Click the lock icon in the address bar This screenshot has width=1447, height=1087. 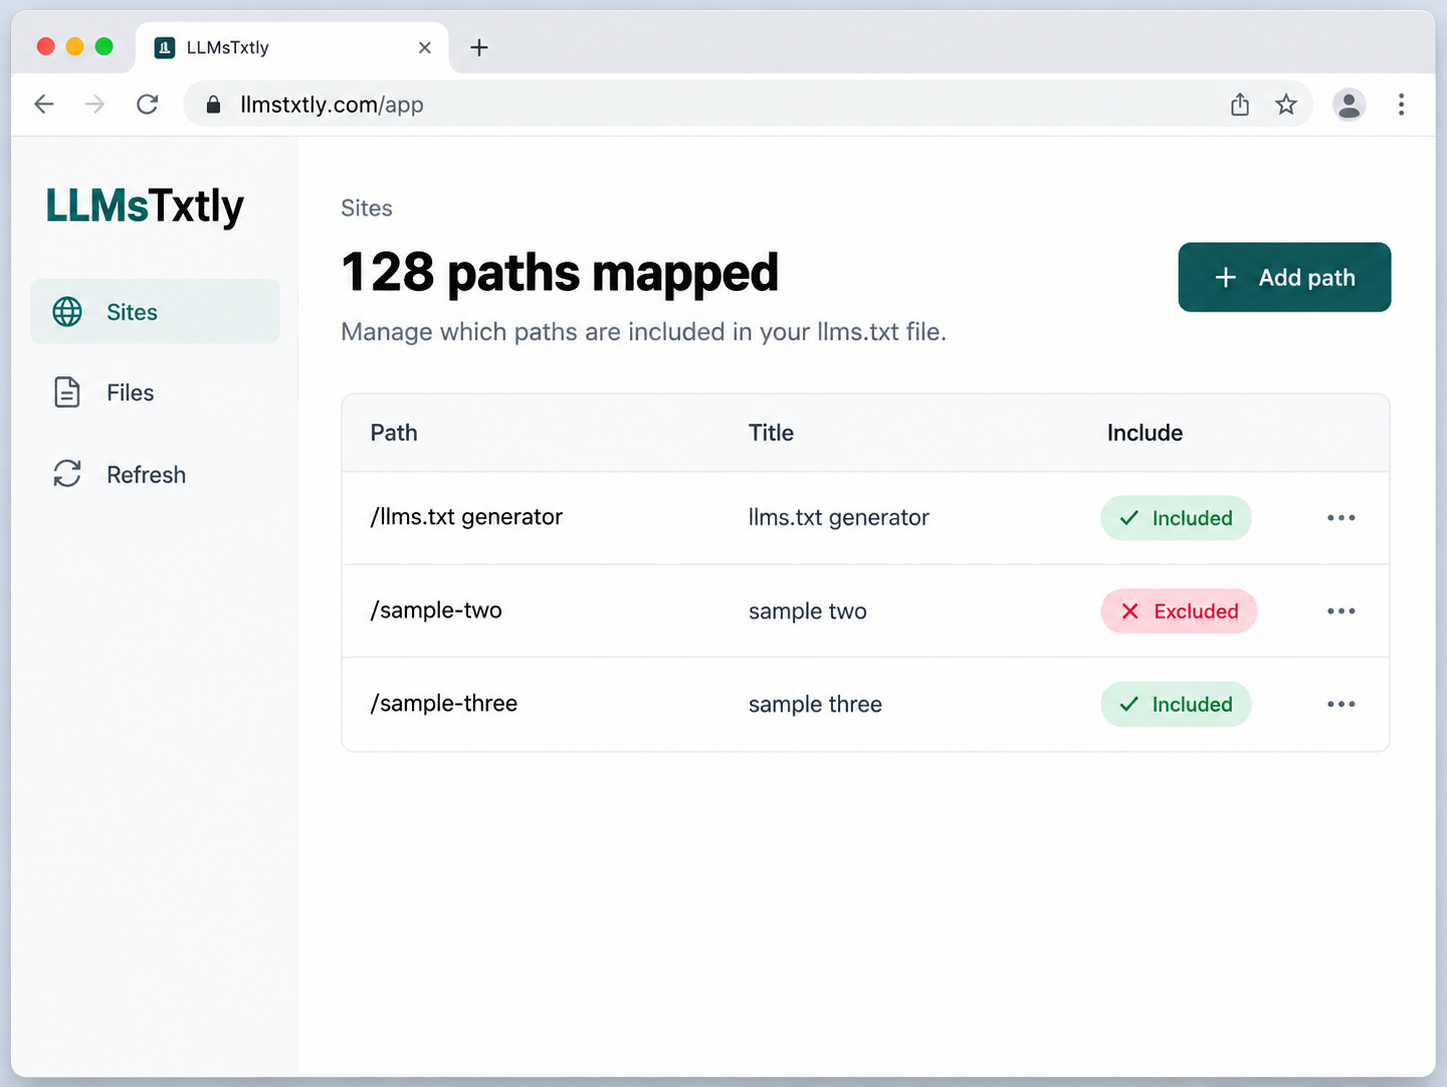coord(213,104)
